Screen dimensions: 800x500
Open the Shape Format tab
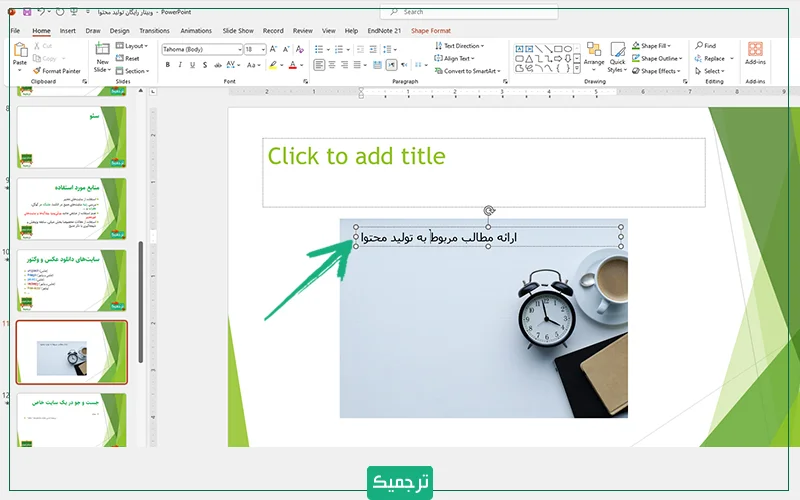pos(431,31)
